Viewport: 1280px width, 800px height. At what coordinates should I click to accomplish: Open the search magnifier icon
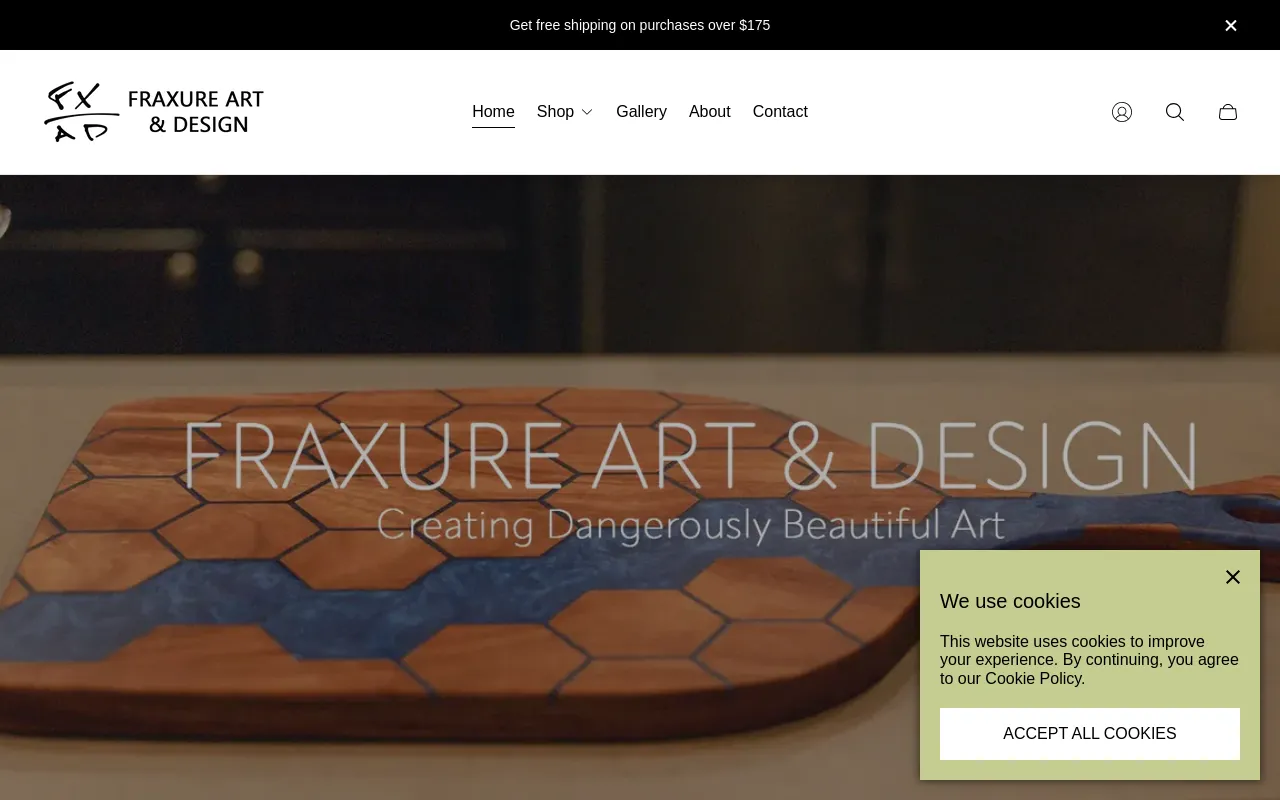point(1175,112)
